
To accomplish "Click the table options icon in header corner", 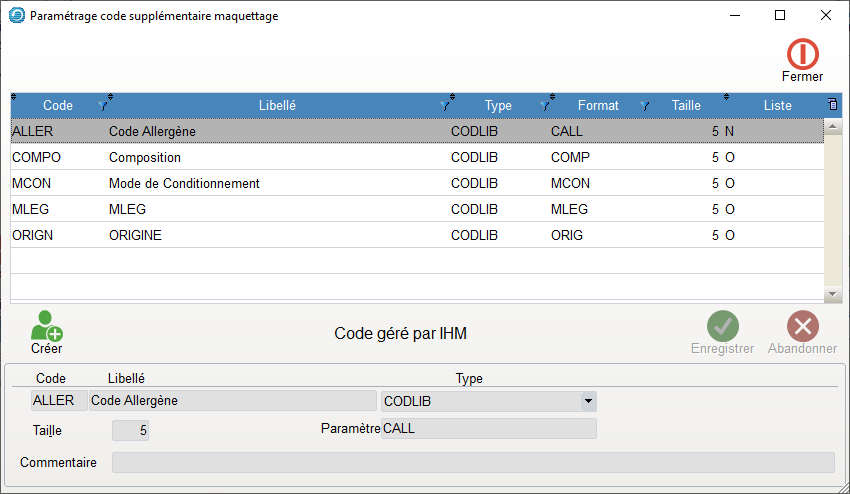I will point(833,105).
